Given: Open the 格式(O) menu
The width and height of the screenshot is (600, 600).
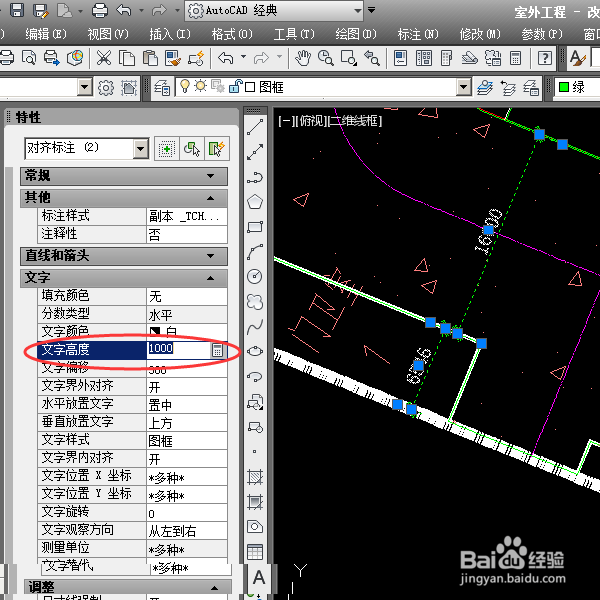Looking at the screenshot, I should click(232, 34).
